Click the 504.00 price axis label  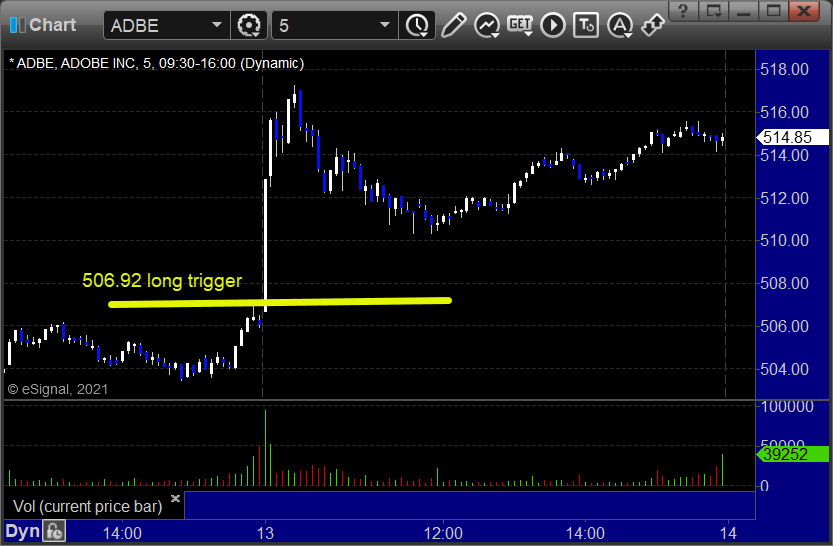784,369
